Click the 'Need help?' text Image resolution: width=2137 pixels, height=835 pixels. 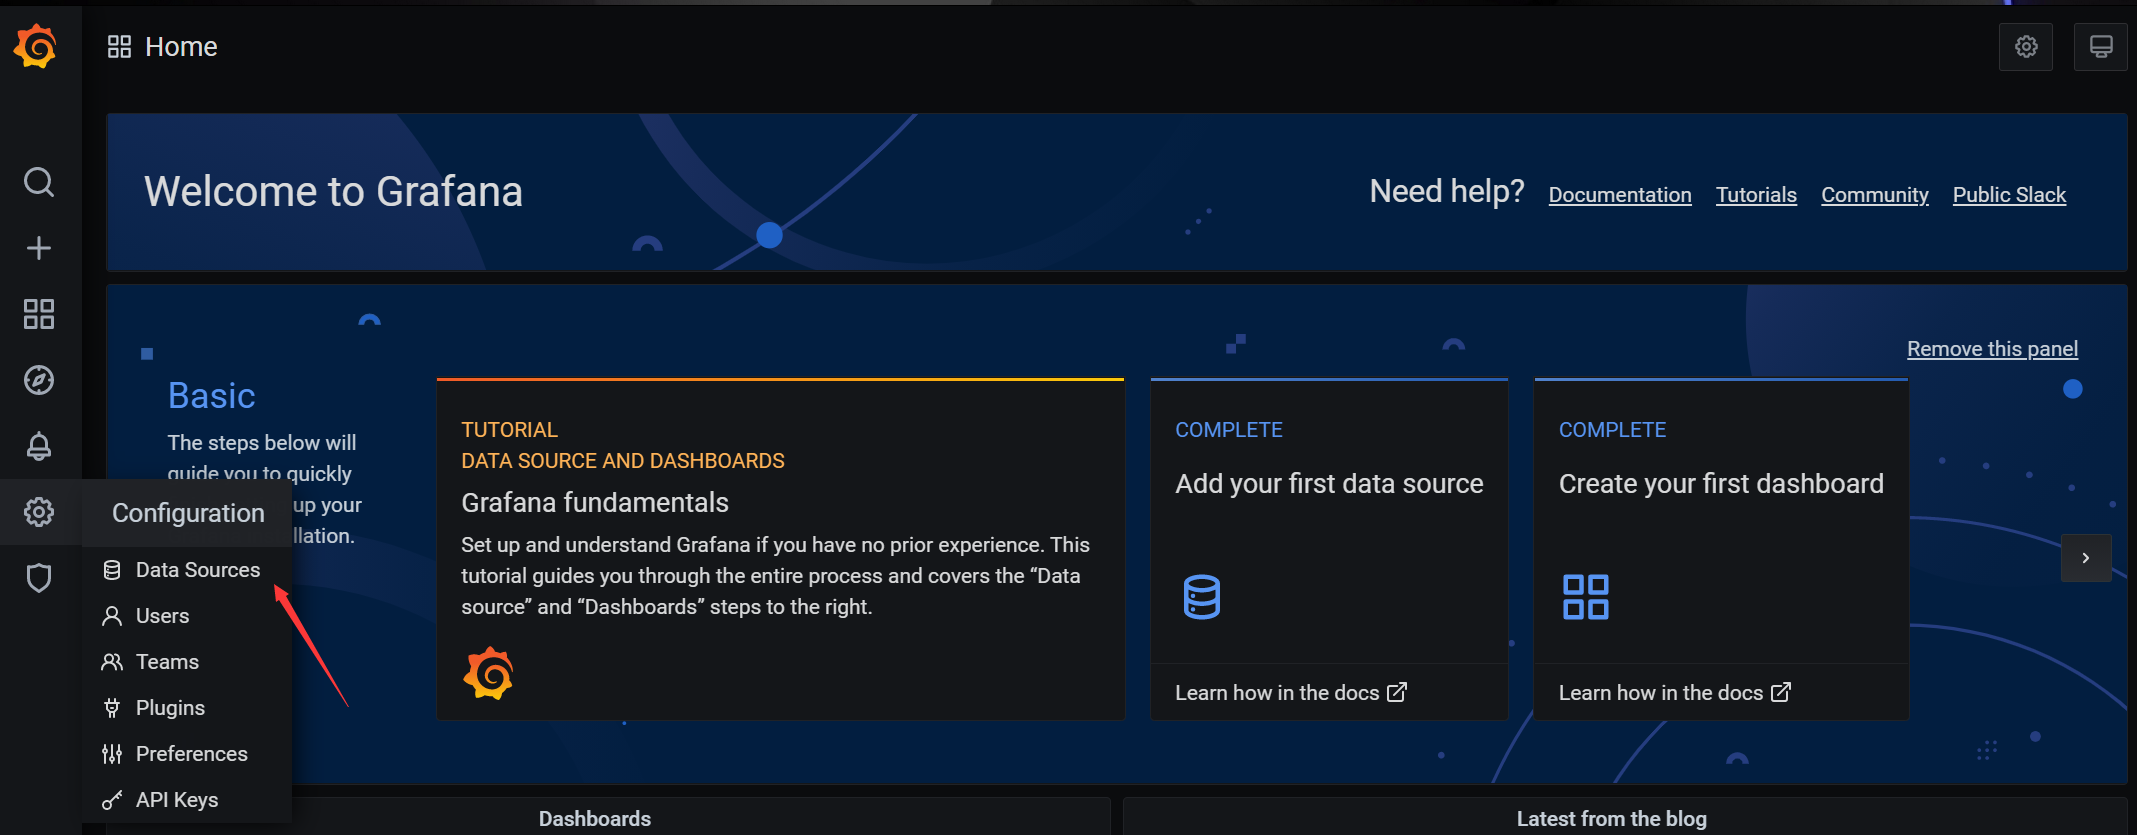pyautogui.click(x=1447, y=191)
